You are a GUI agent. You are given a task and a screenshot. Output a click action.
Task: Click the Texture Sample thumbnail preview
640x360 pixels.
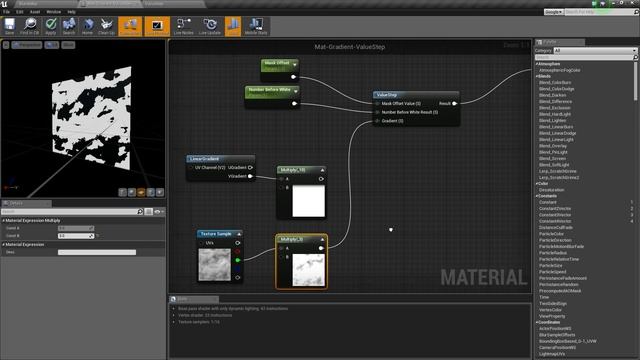(x=215, y=265)
